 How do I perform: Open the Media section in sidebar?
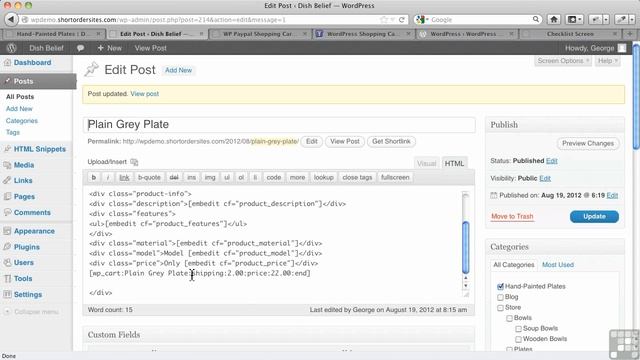pos(24,165)
